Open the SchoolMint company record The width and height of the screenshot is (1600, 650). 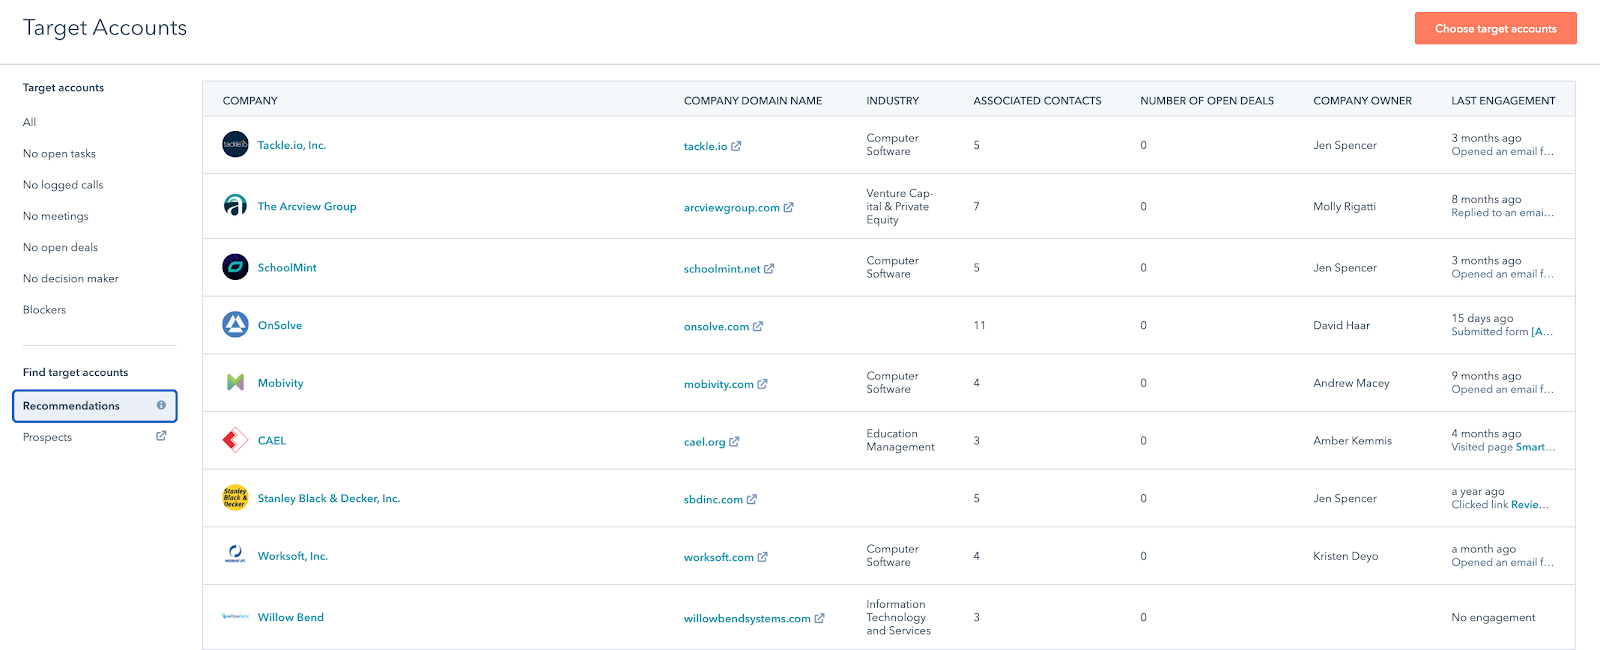click(287, 267)
